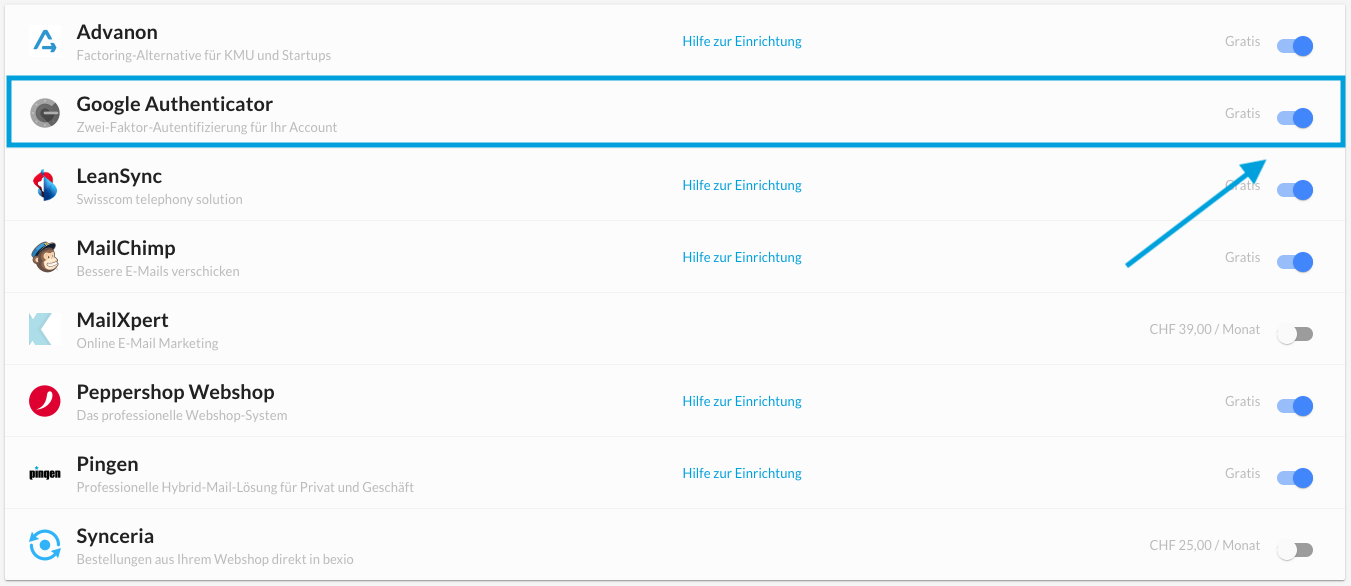This screenshot has width=1351, height=586.
Task: Click the Synceria sync icon
Action: tap(45, 545)
